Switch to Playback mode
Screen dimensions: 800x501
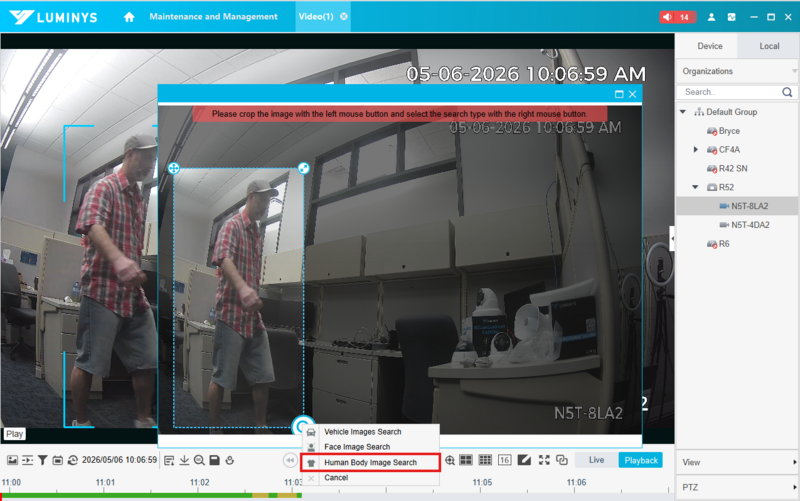(641, 460)
